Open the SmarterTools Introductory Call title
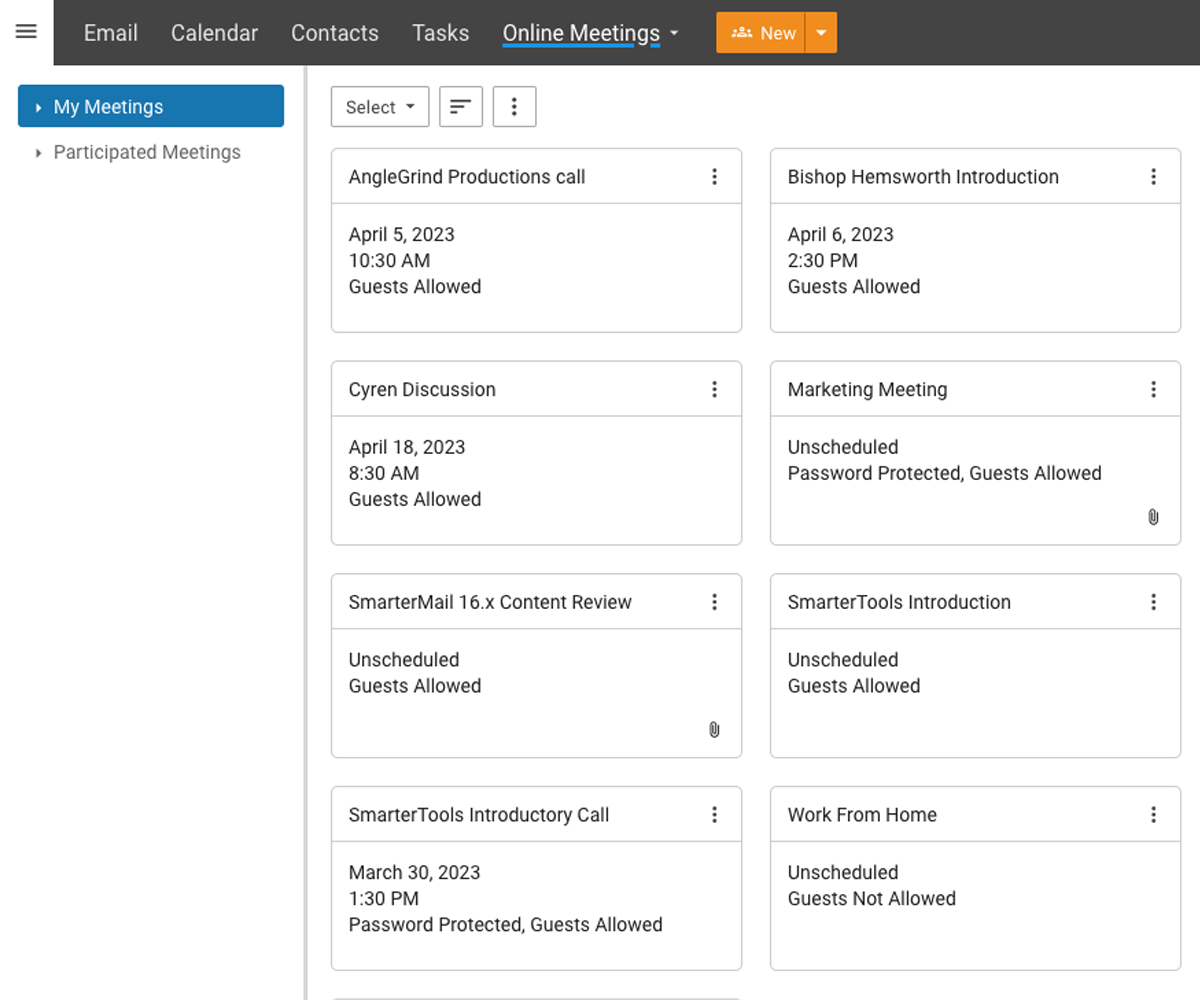This screenshot has height=1000, width=1200. tap(479, 815)
